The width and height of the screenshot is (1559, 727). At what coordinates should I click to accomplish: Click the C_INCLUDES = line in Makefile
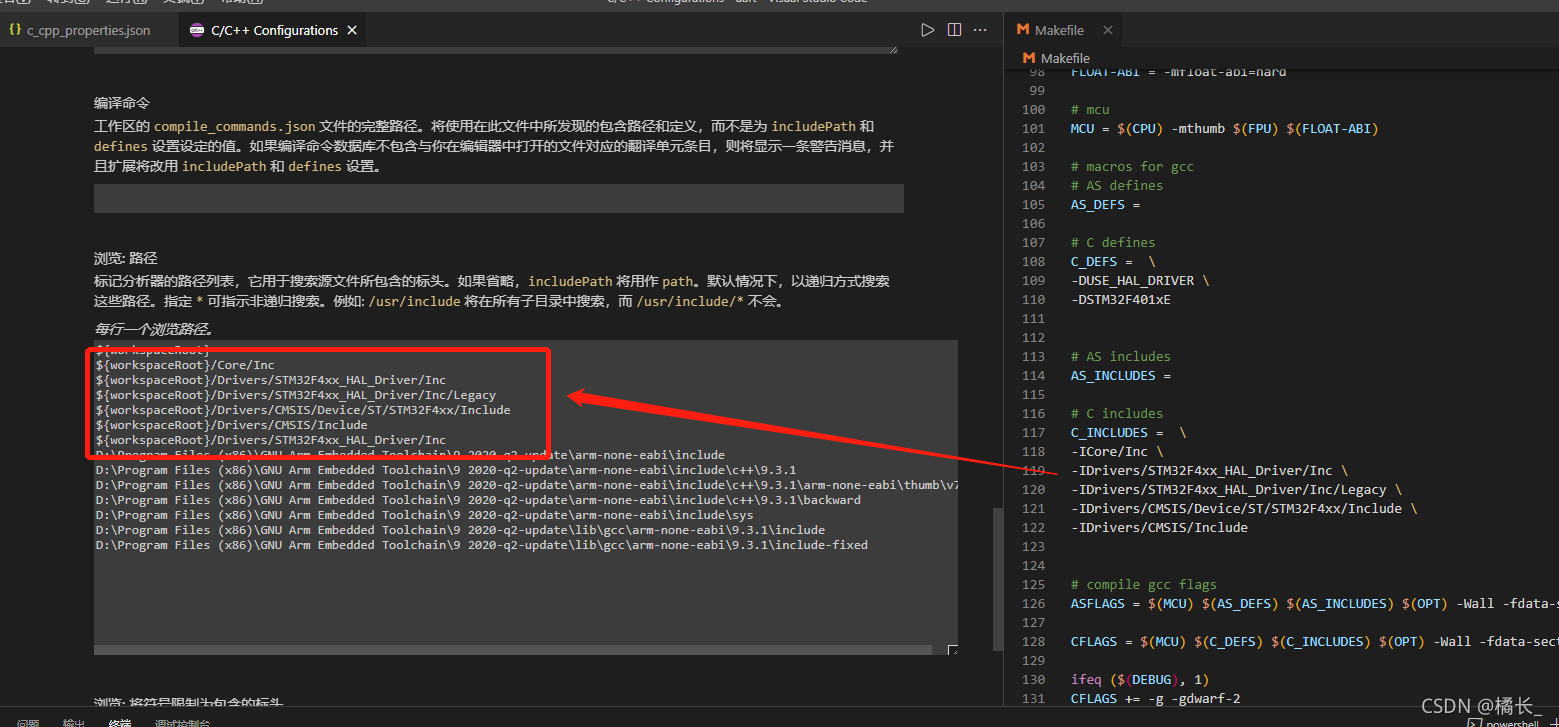(1128, 432)
